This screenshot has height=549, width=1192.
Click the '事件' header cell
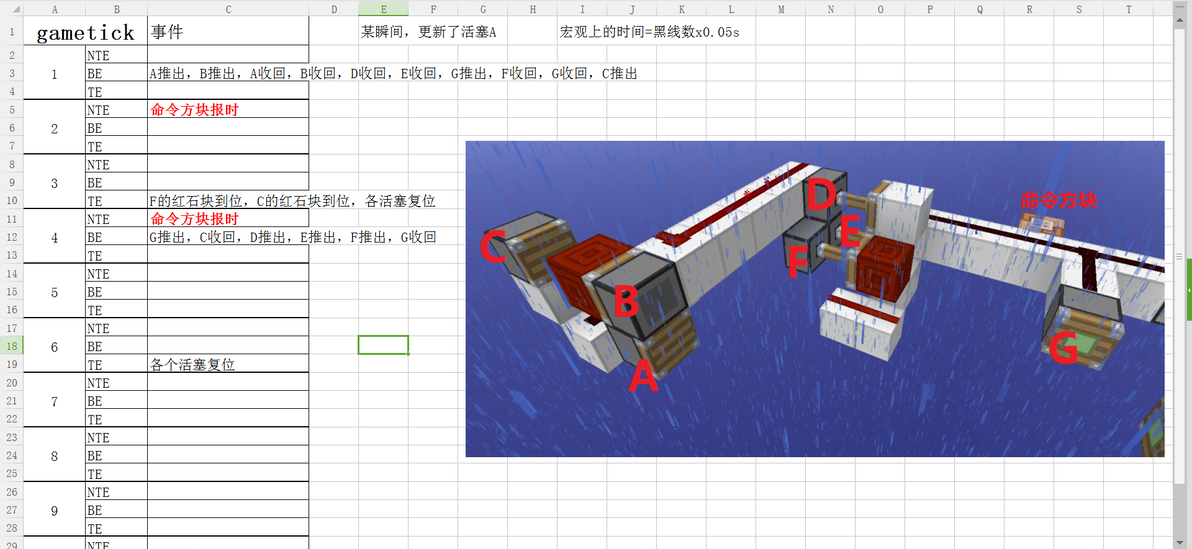point(228,31)
